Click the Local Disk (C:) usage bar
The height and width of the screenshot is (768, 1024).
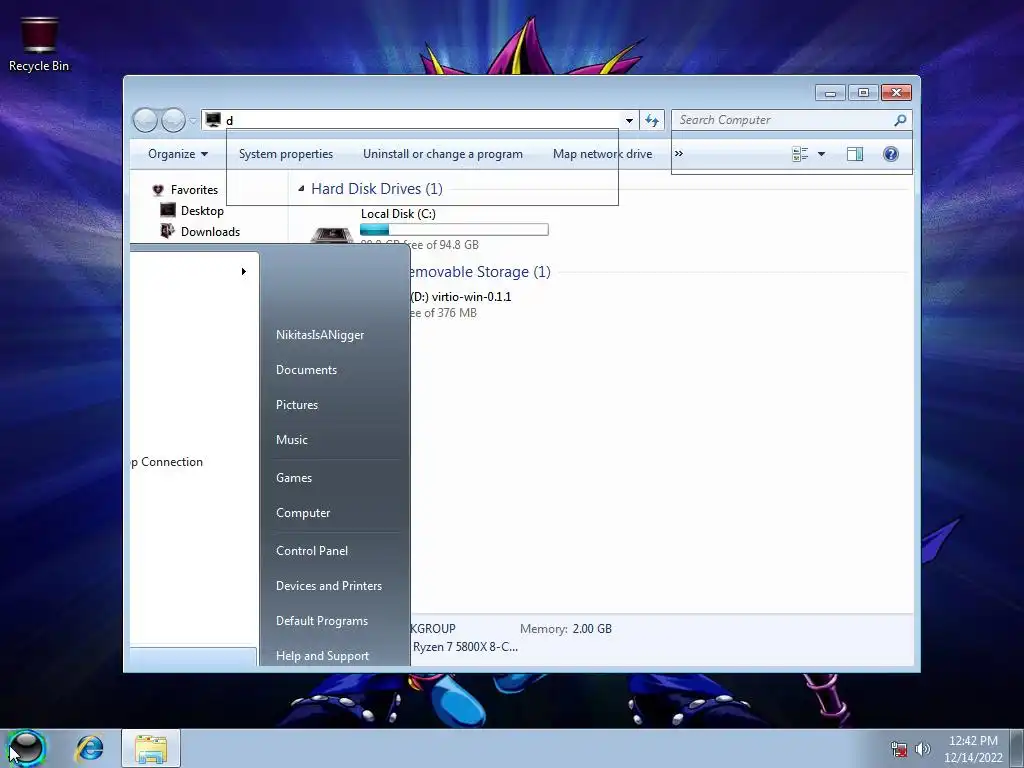(454, 229)
